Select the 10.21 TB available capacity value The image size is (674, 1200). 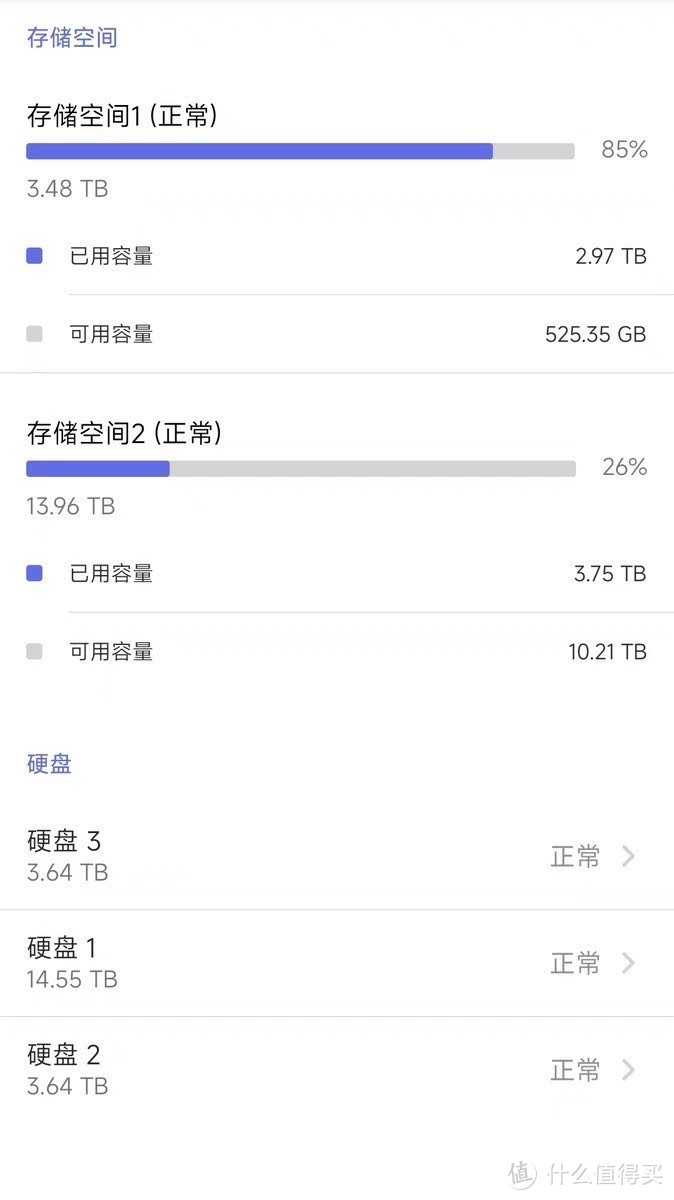pos(608,651)
